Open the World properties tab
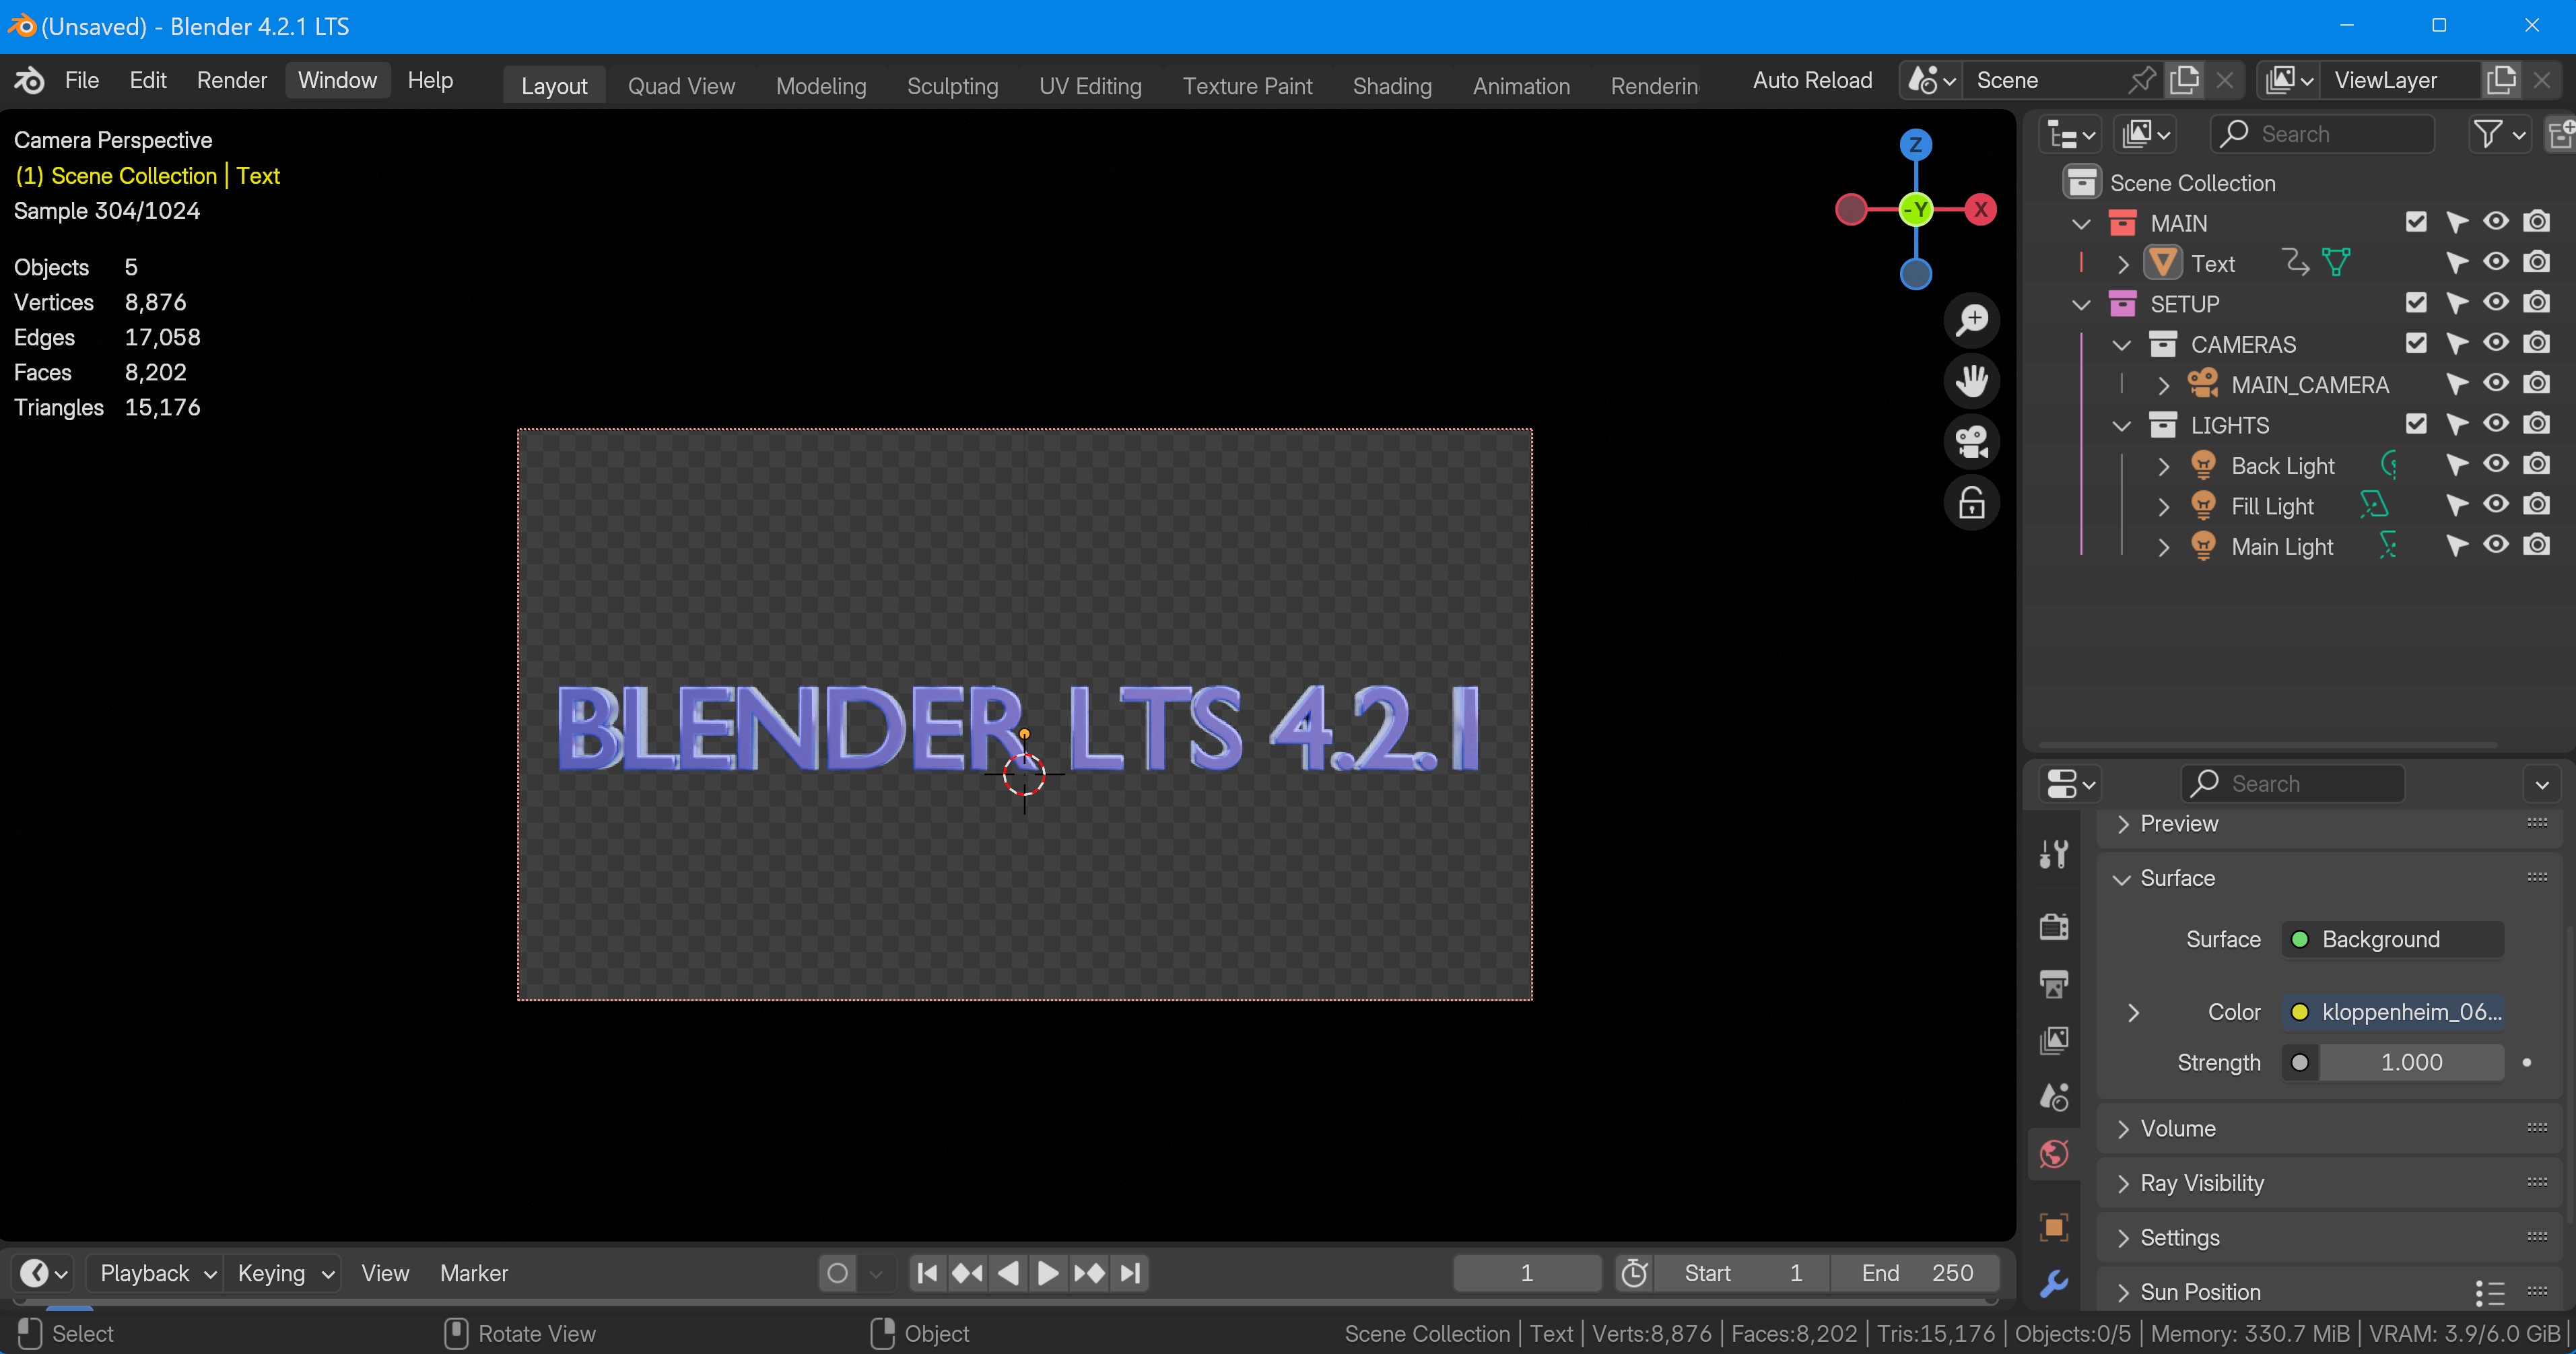The image size is (2576, 1354). tap(2054, 1155)
